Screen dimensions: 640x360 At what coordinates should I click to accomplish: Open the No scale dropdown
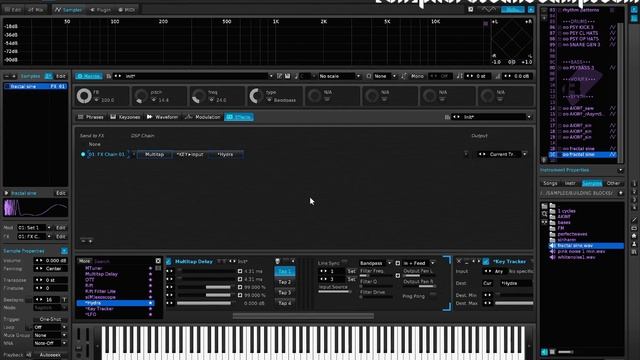(x=340, y=76)
